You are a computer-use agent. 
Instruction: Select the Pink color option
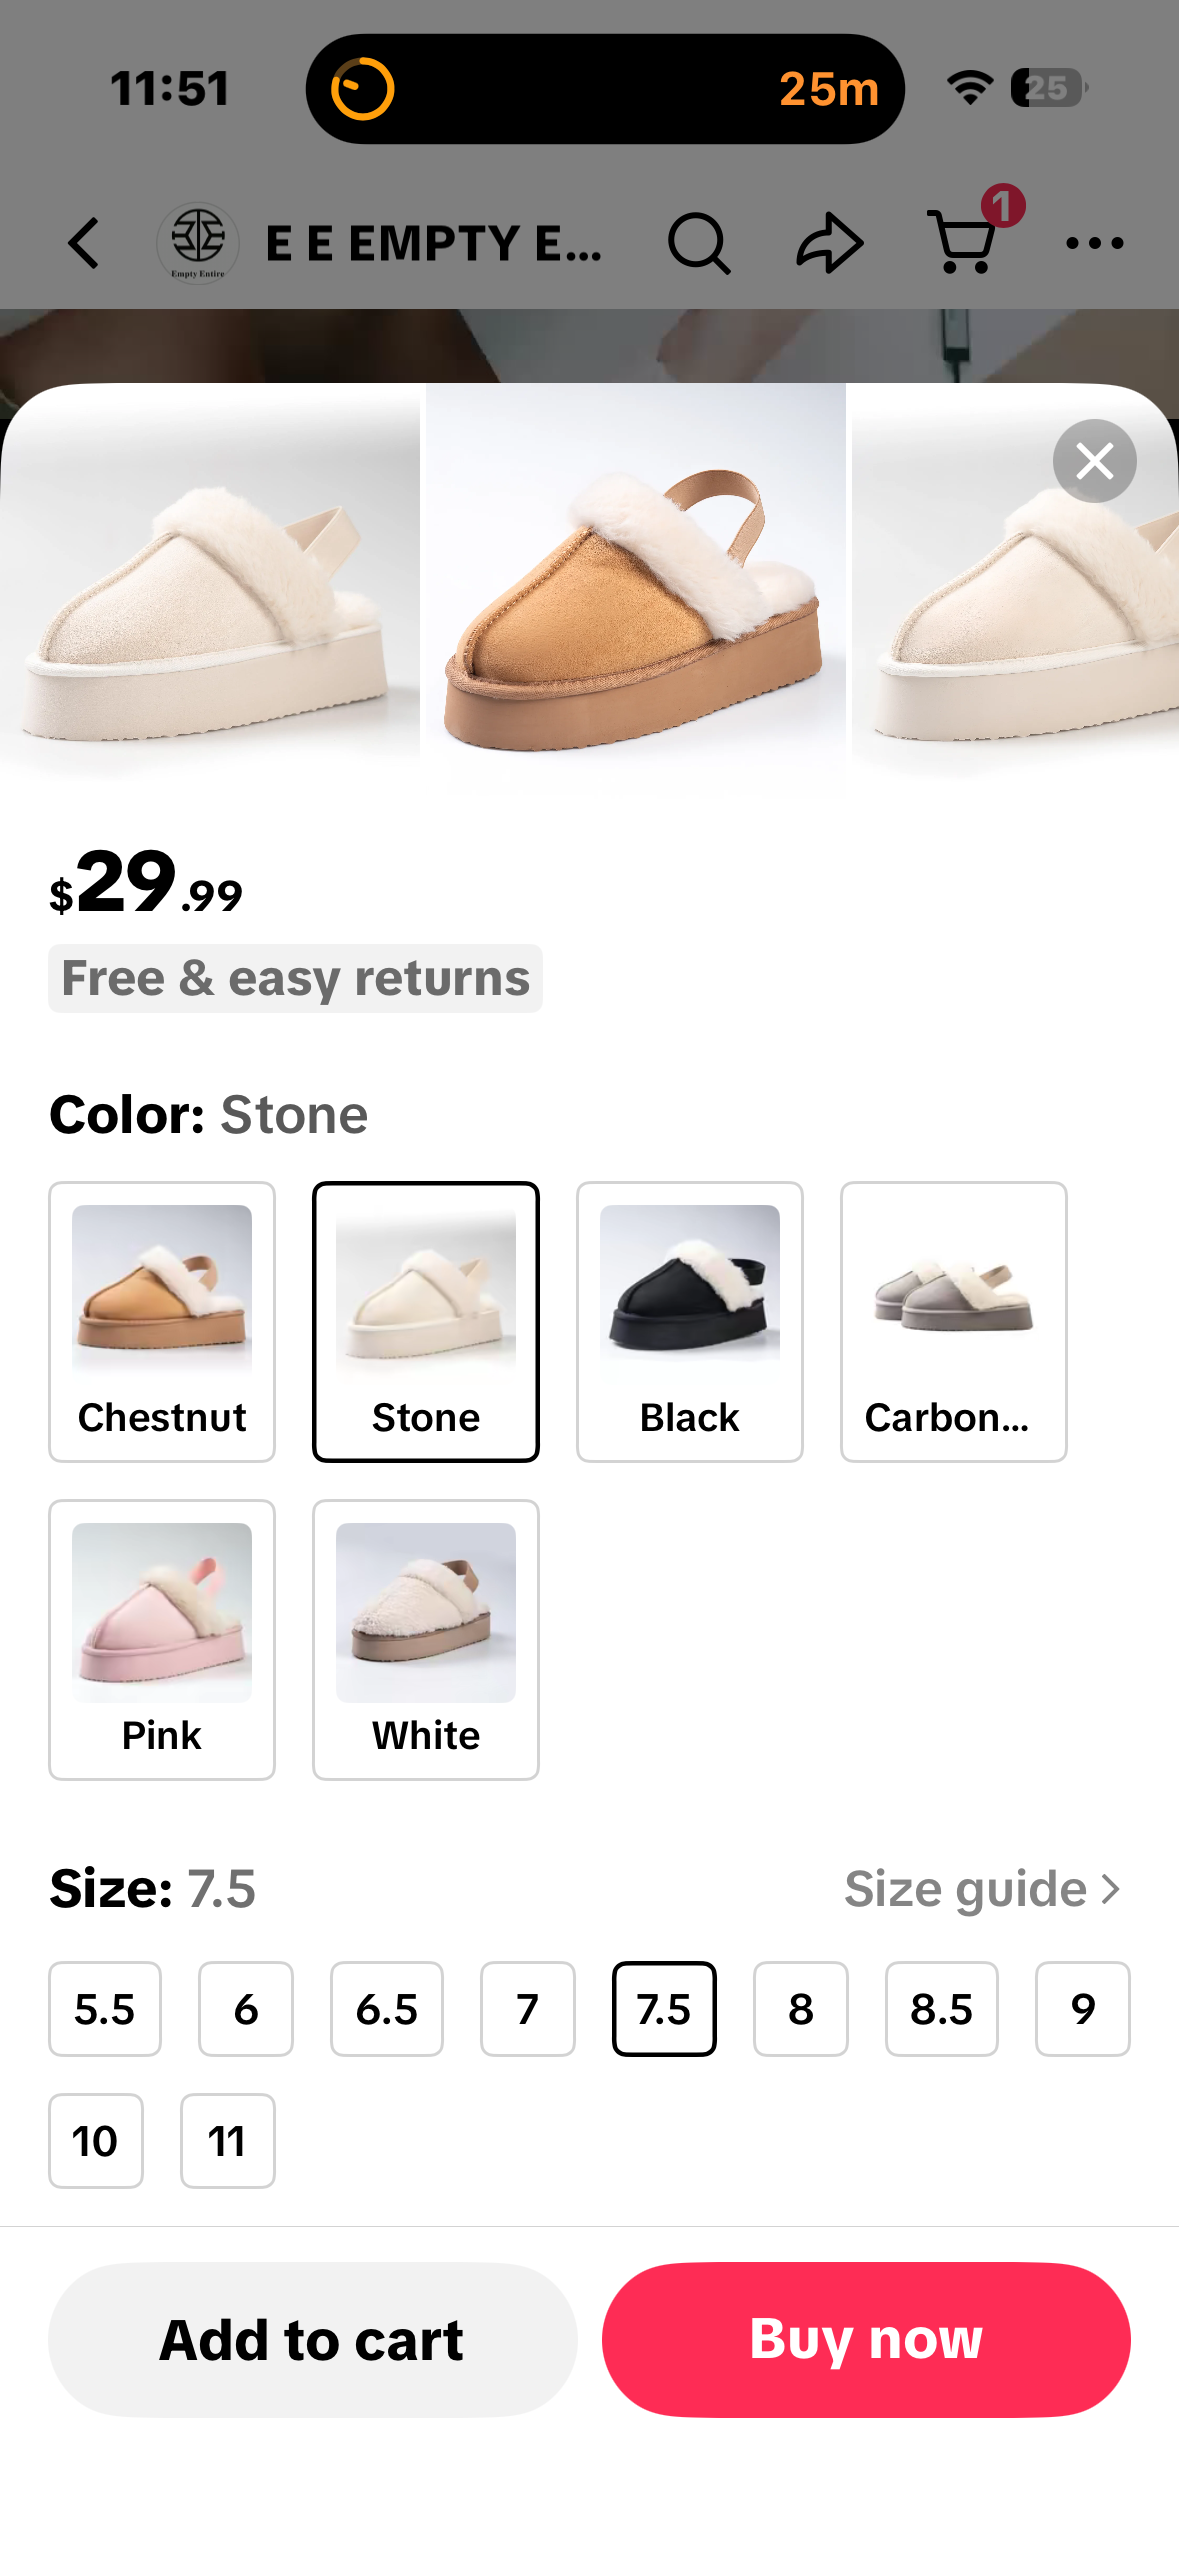pyautogui.click(x=162, y=1639)
